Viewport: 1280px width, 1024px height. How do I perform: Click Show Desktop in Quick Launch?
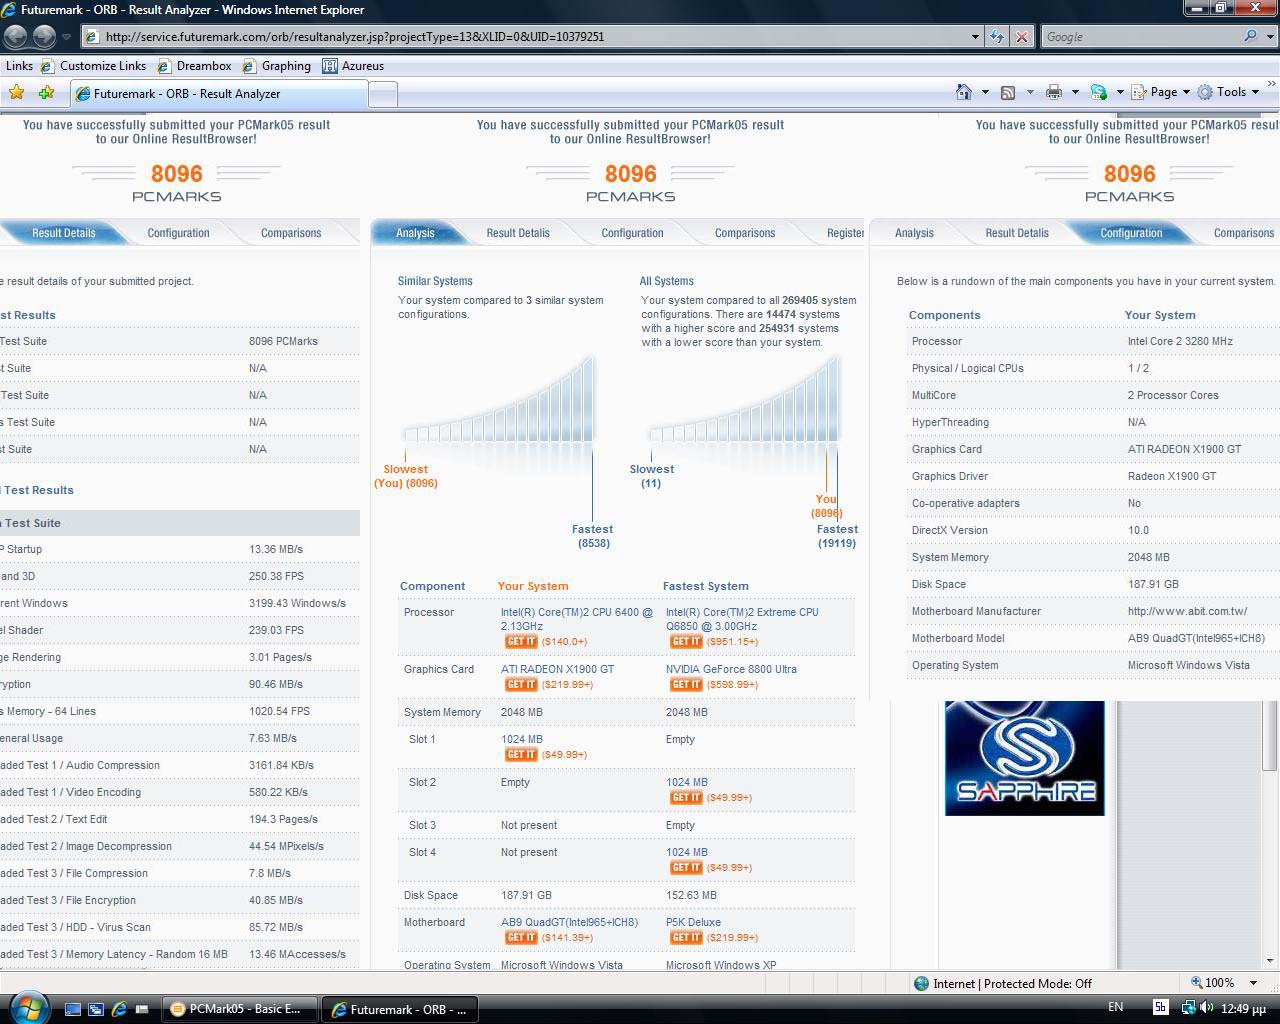coord(72,1009)
